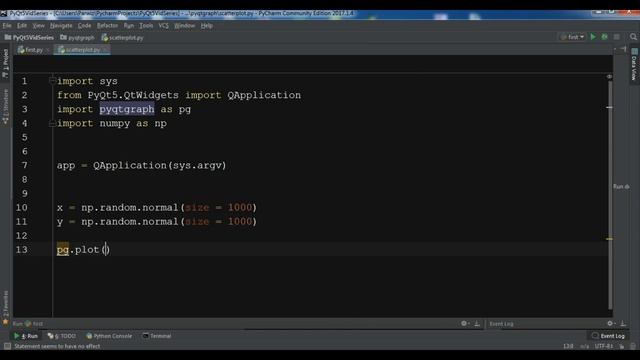Click scatterplot.py breadcrumb in navigation bar

tap(122, 38)
